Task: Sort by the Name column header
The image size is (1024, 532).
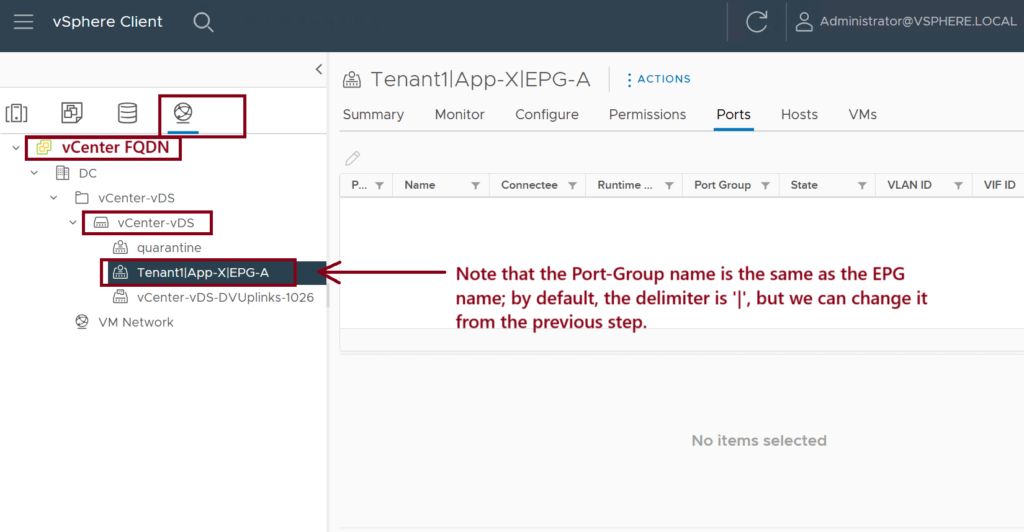Action: click(x=419, y=185)
